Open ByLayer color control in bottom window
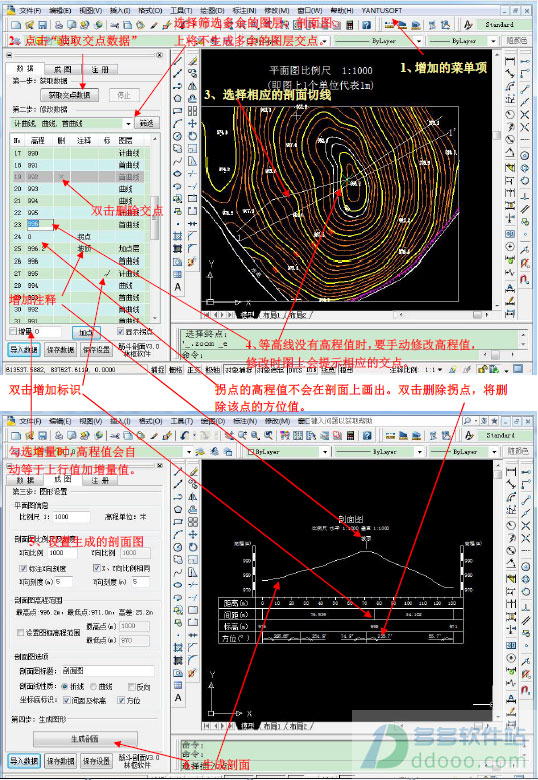This screenshot has height=780, width=538. tap(288, 452)
